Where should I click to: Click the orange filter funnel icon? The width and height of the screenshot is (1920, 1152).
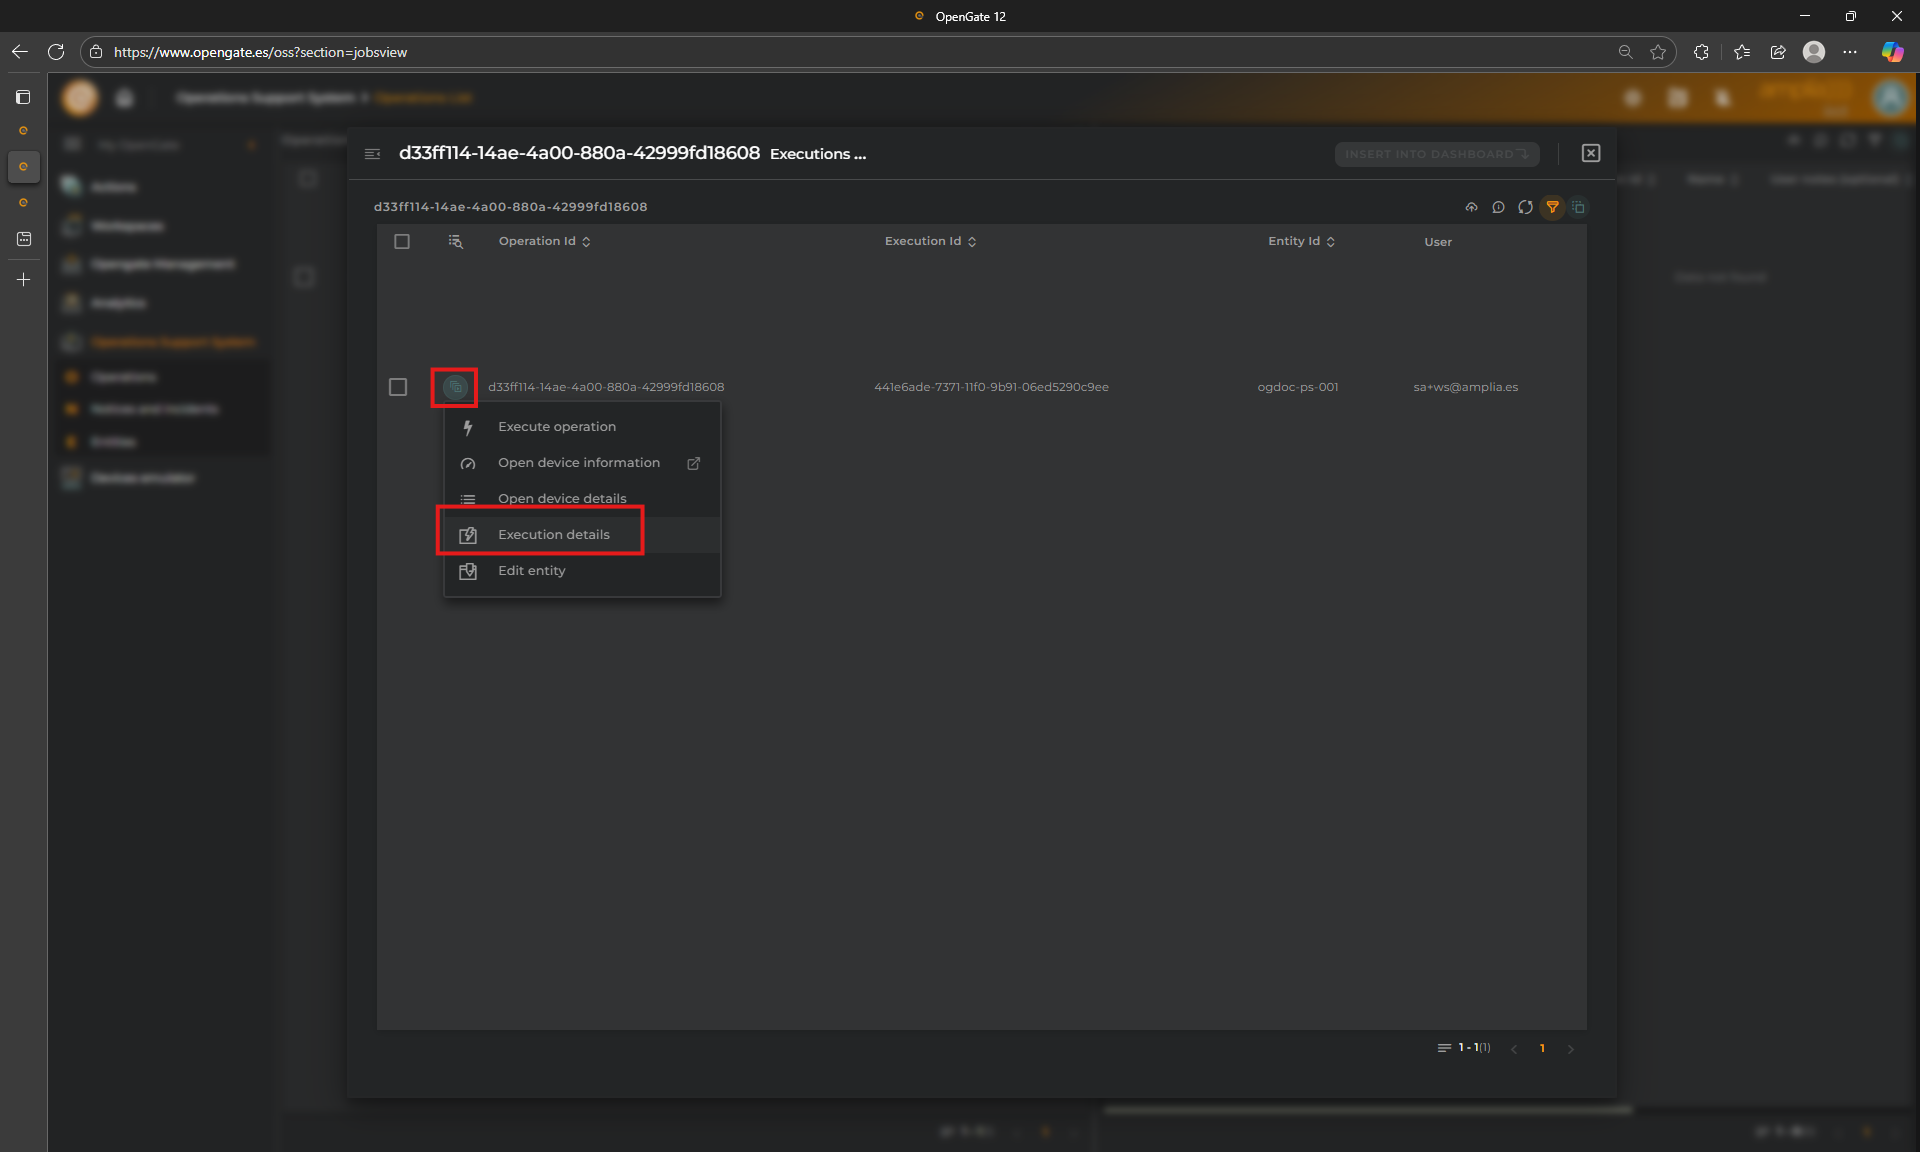[1552, 207]
